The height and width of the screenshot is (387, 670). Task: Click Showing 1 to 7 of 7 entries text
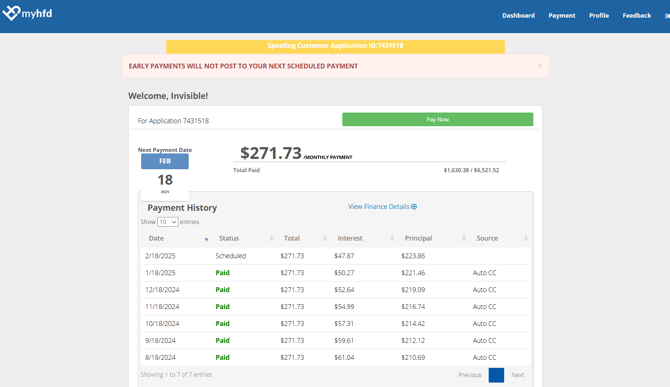(176, 375)
